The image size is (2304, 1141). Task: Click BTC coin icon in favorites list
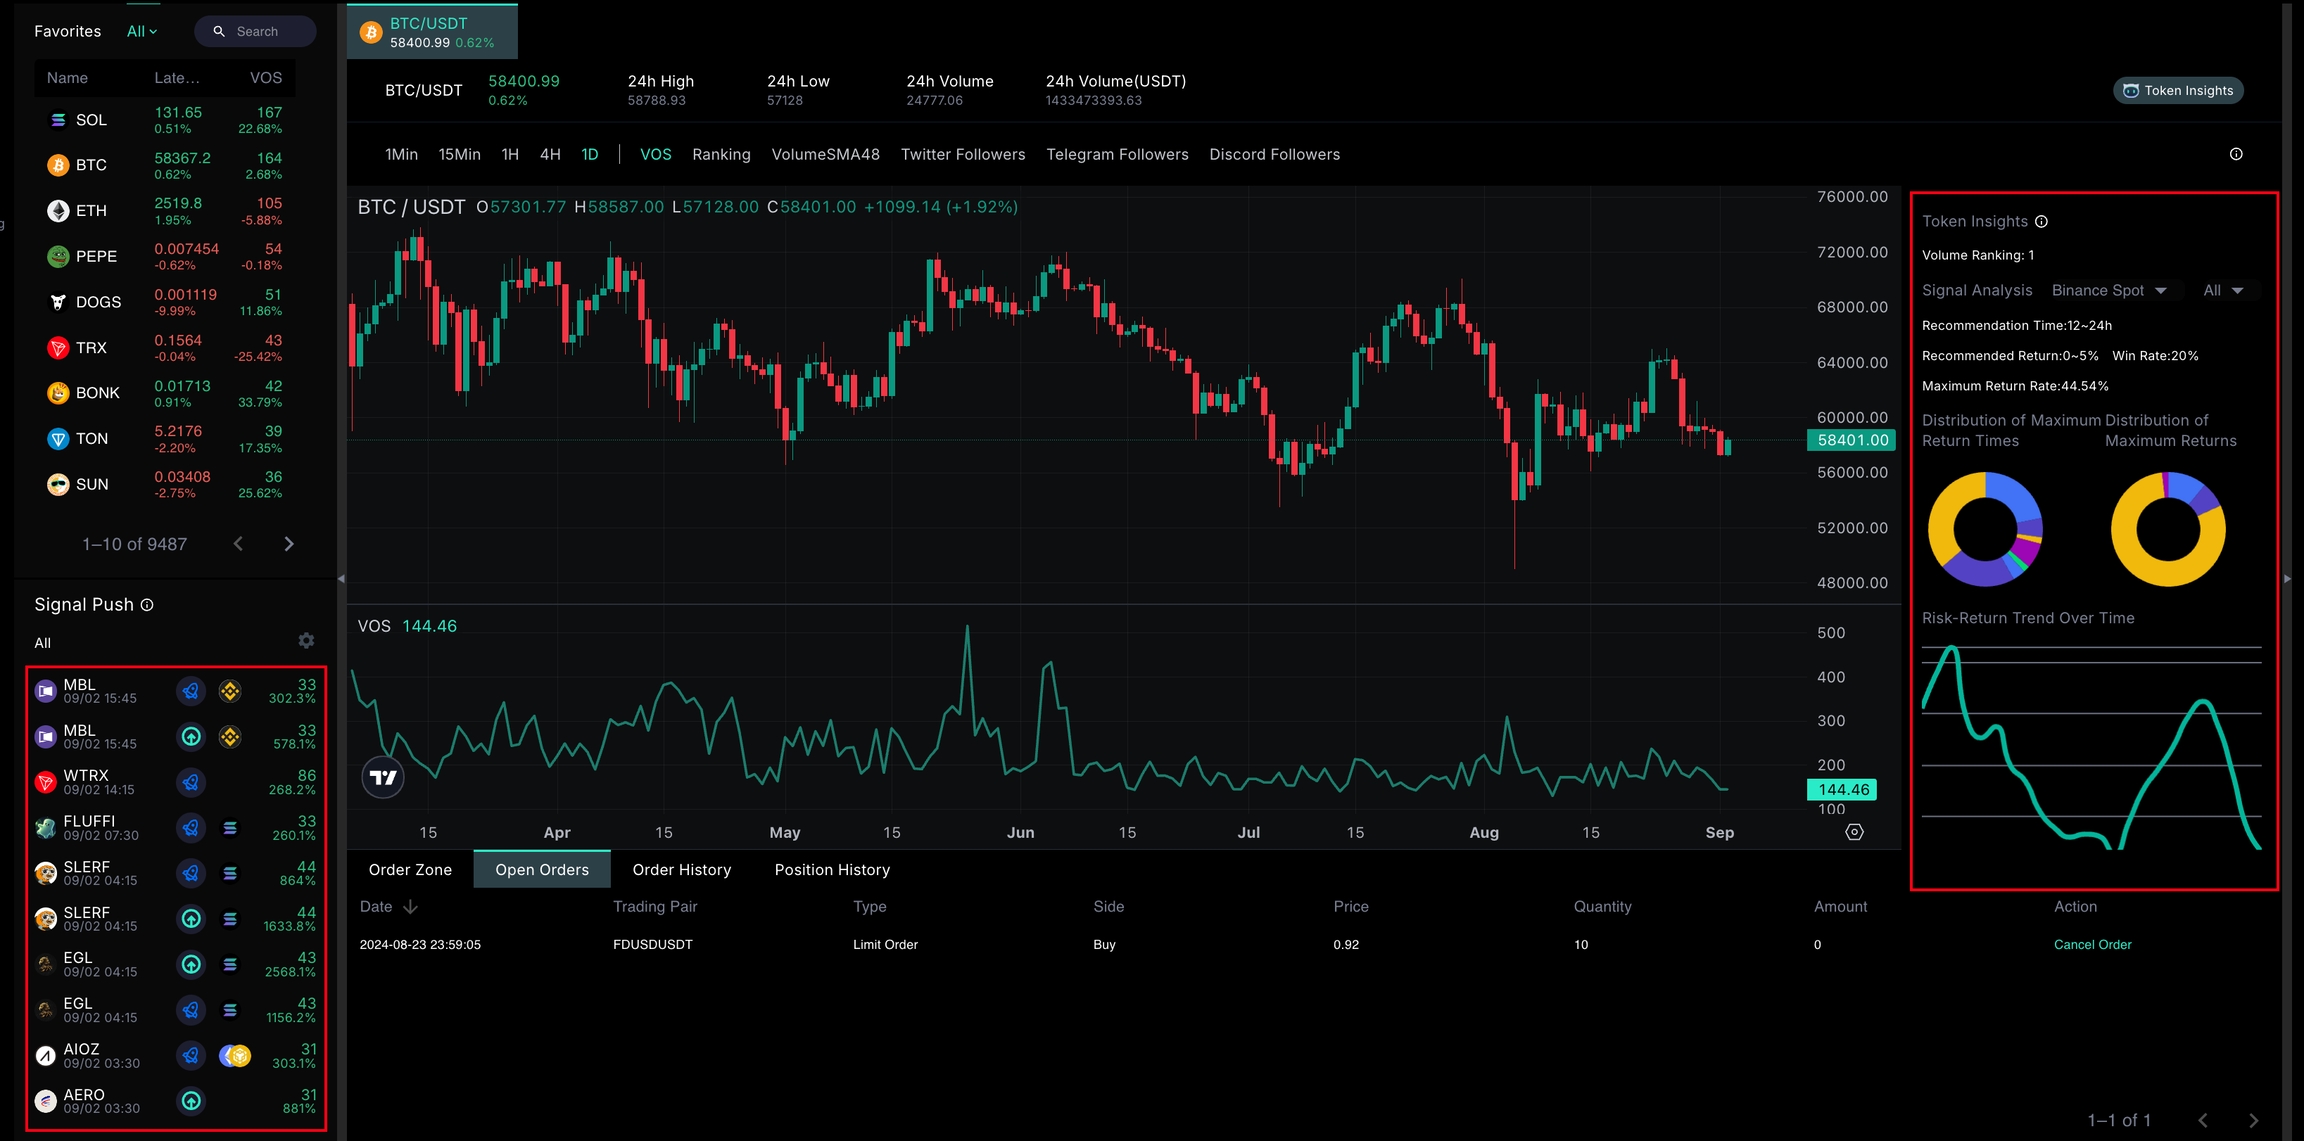(x=58, y=165)
